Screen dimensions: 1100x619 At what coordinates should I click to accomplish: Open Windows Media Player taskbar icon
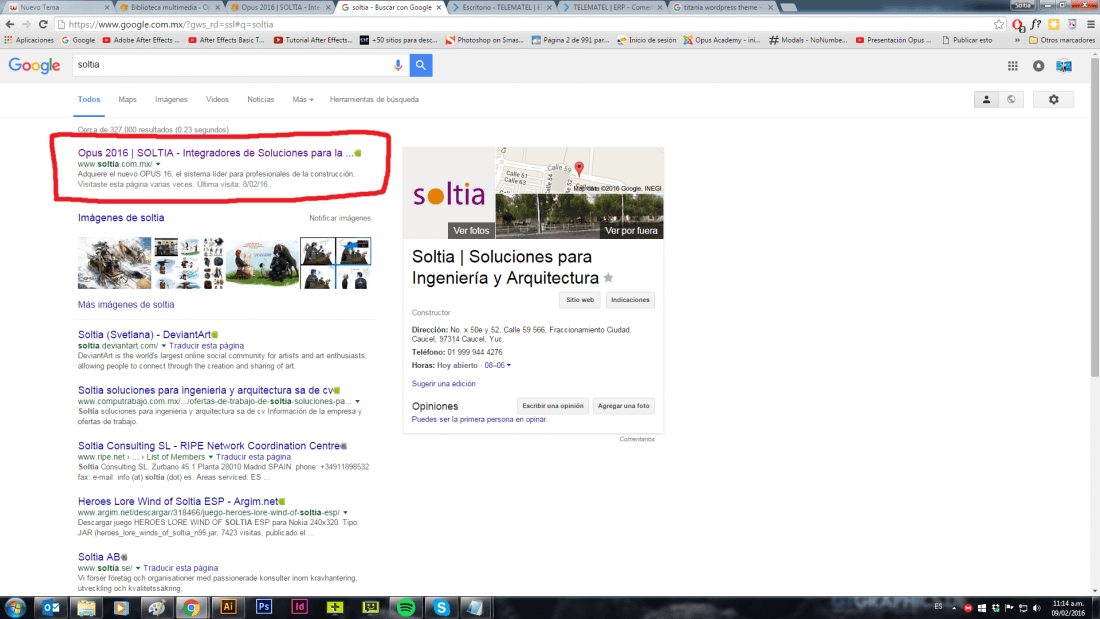tap(121, 608)
